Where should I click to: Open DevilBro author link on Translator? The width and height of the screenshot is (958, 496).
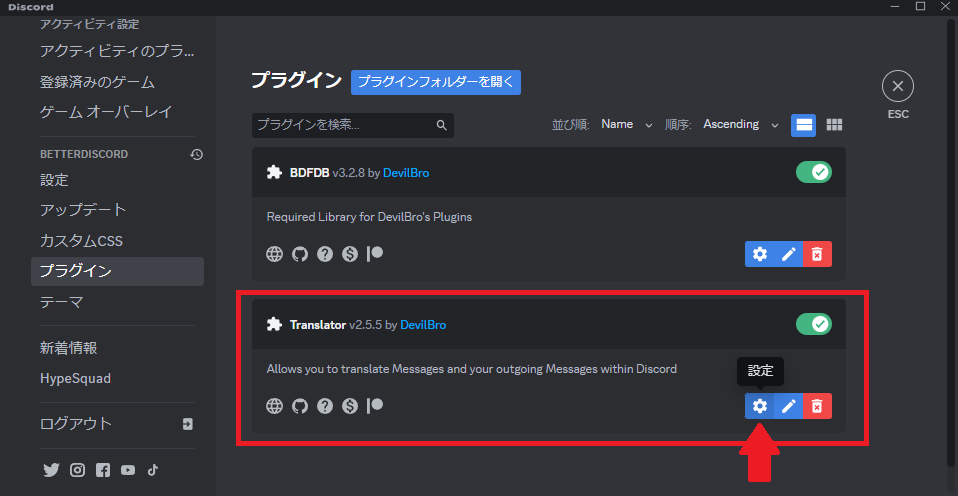pyautogui.click(x=423, y=325)
